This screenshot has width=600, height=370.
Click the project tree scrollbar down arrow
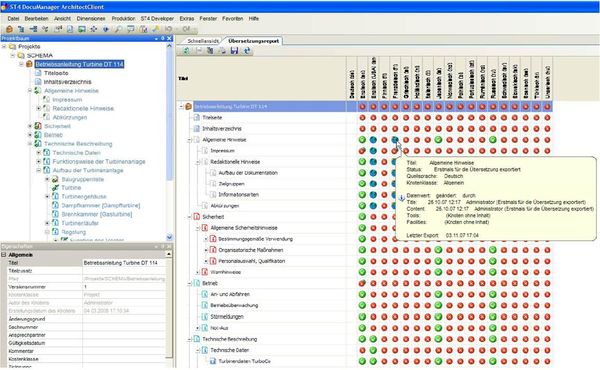[x=169, y=237]
